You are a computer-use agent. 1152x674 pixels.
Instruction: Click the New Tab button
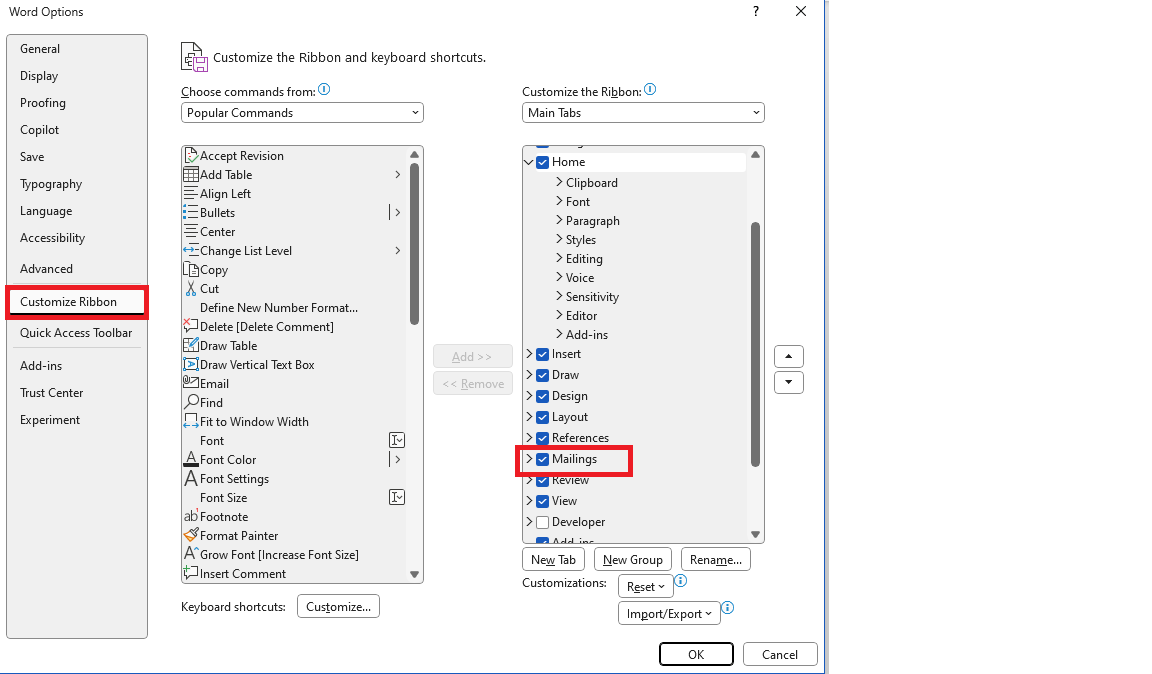[553, 559]
